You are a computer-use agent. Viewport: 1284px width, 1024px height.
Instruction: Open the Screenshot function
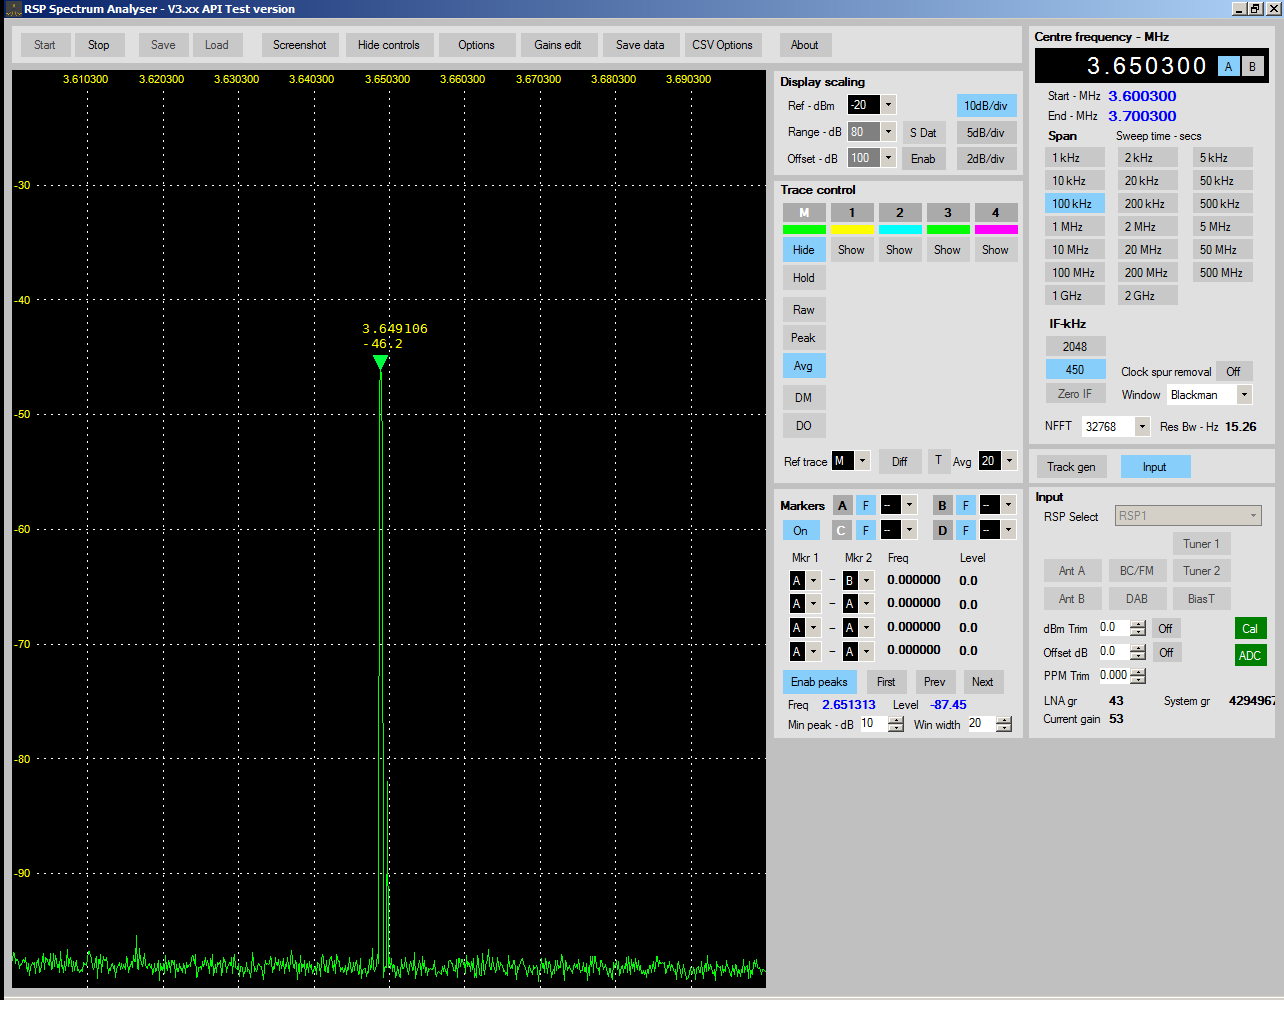(x=299, y=45)
